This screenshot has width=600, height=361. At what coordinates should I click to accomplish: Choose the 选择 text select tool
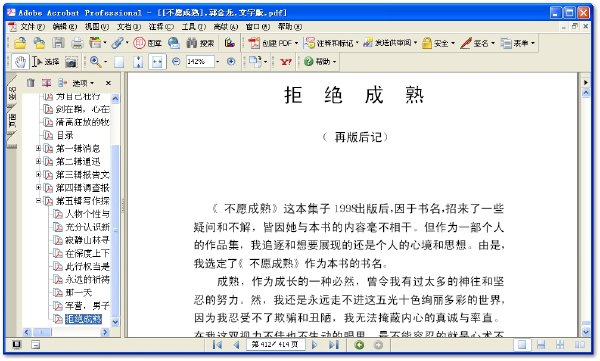46,61
